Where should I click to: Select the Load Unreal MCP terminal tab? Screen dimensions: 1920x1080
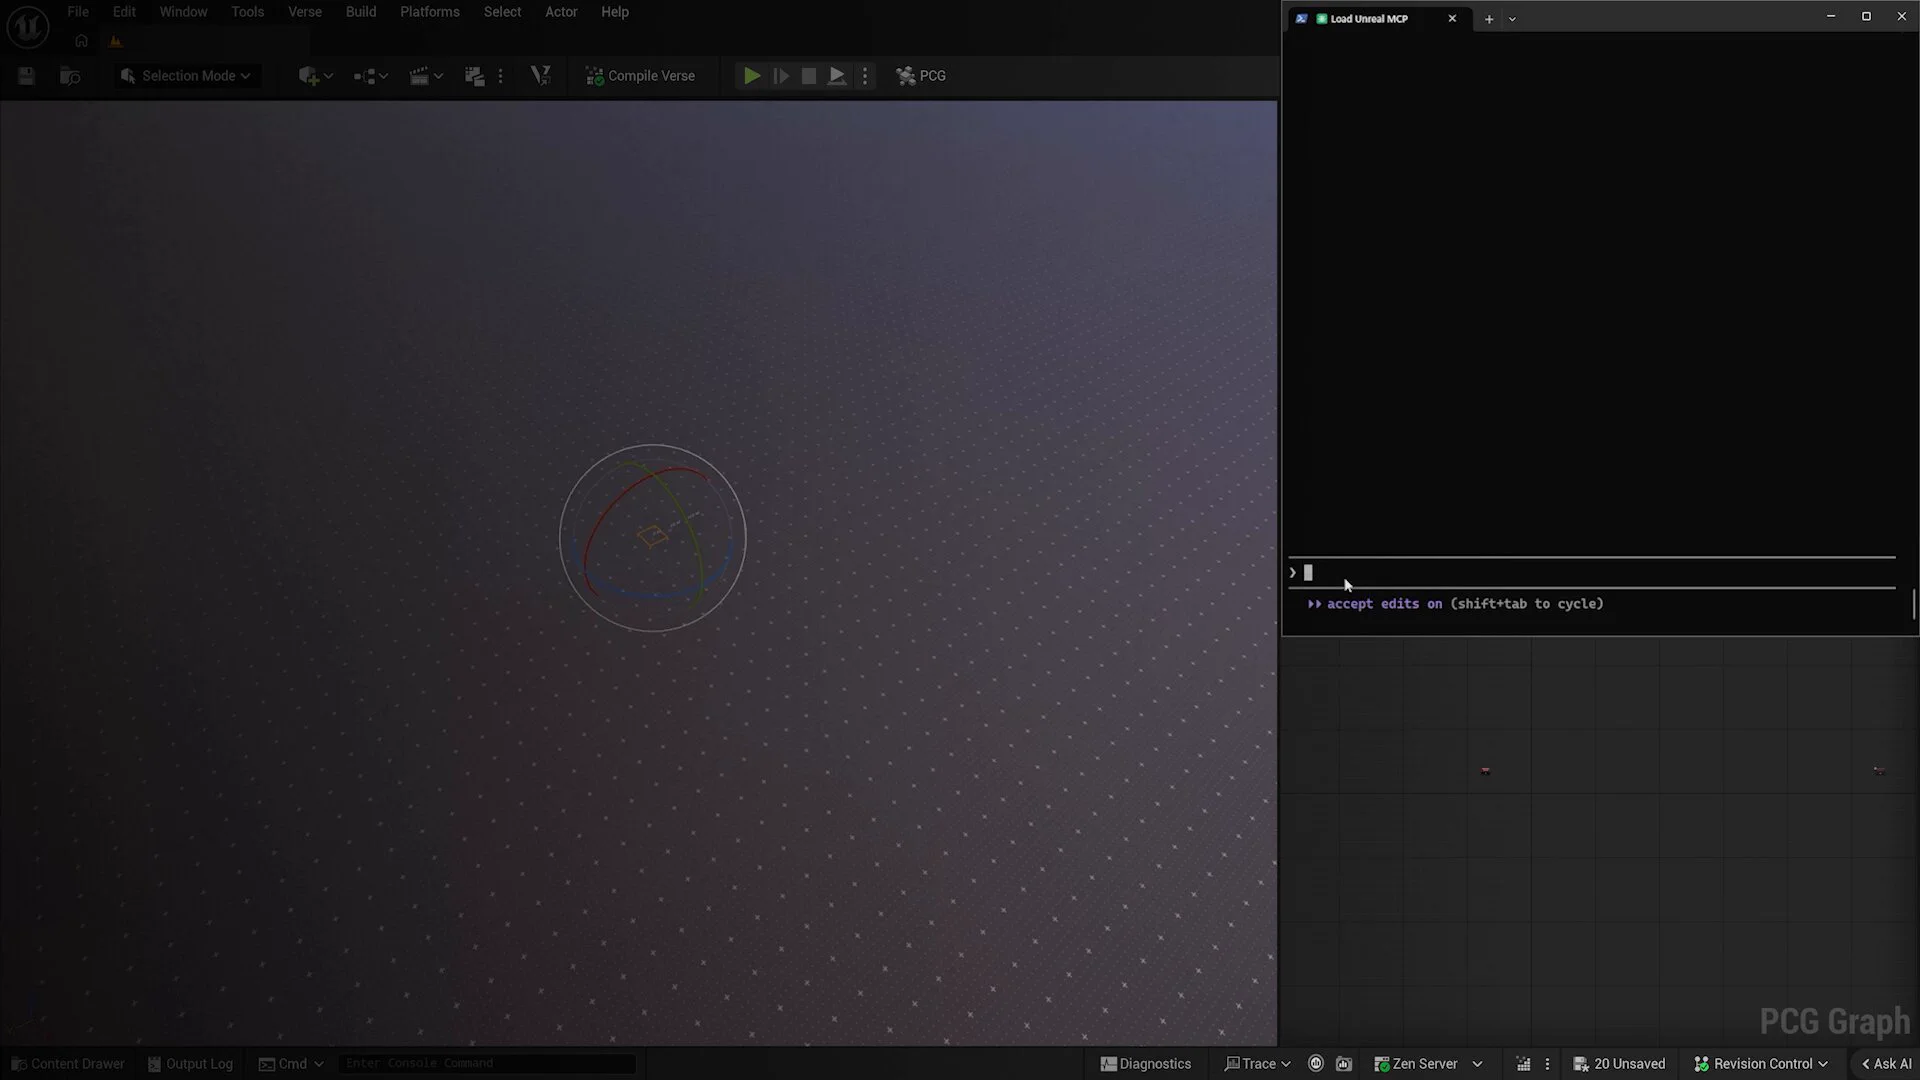pos(1376,18)
